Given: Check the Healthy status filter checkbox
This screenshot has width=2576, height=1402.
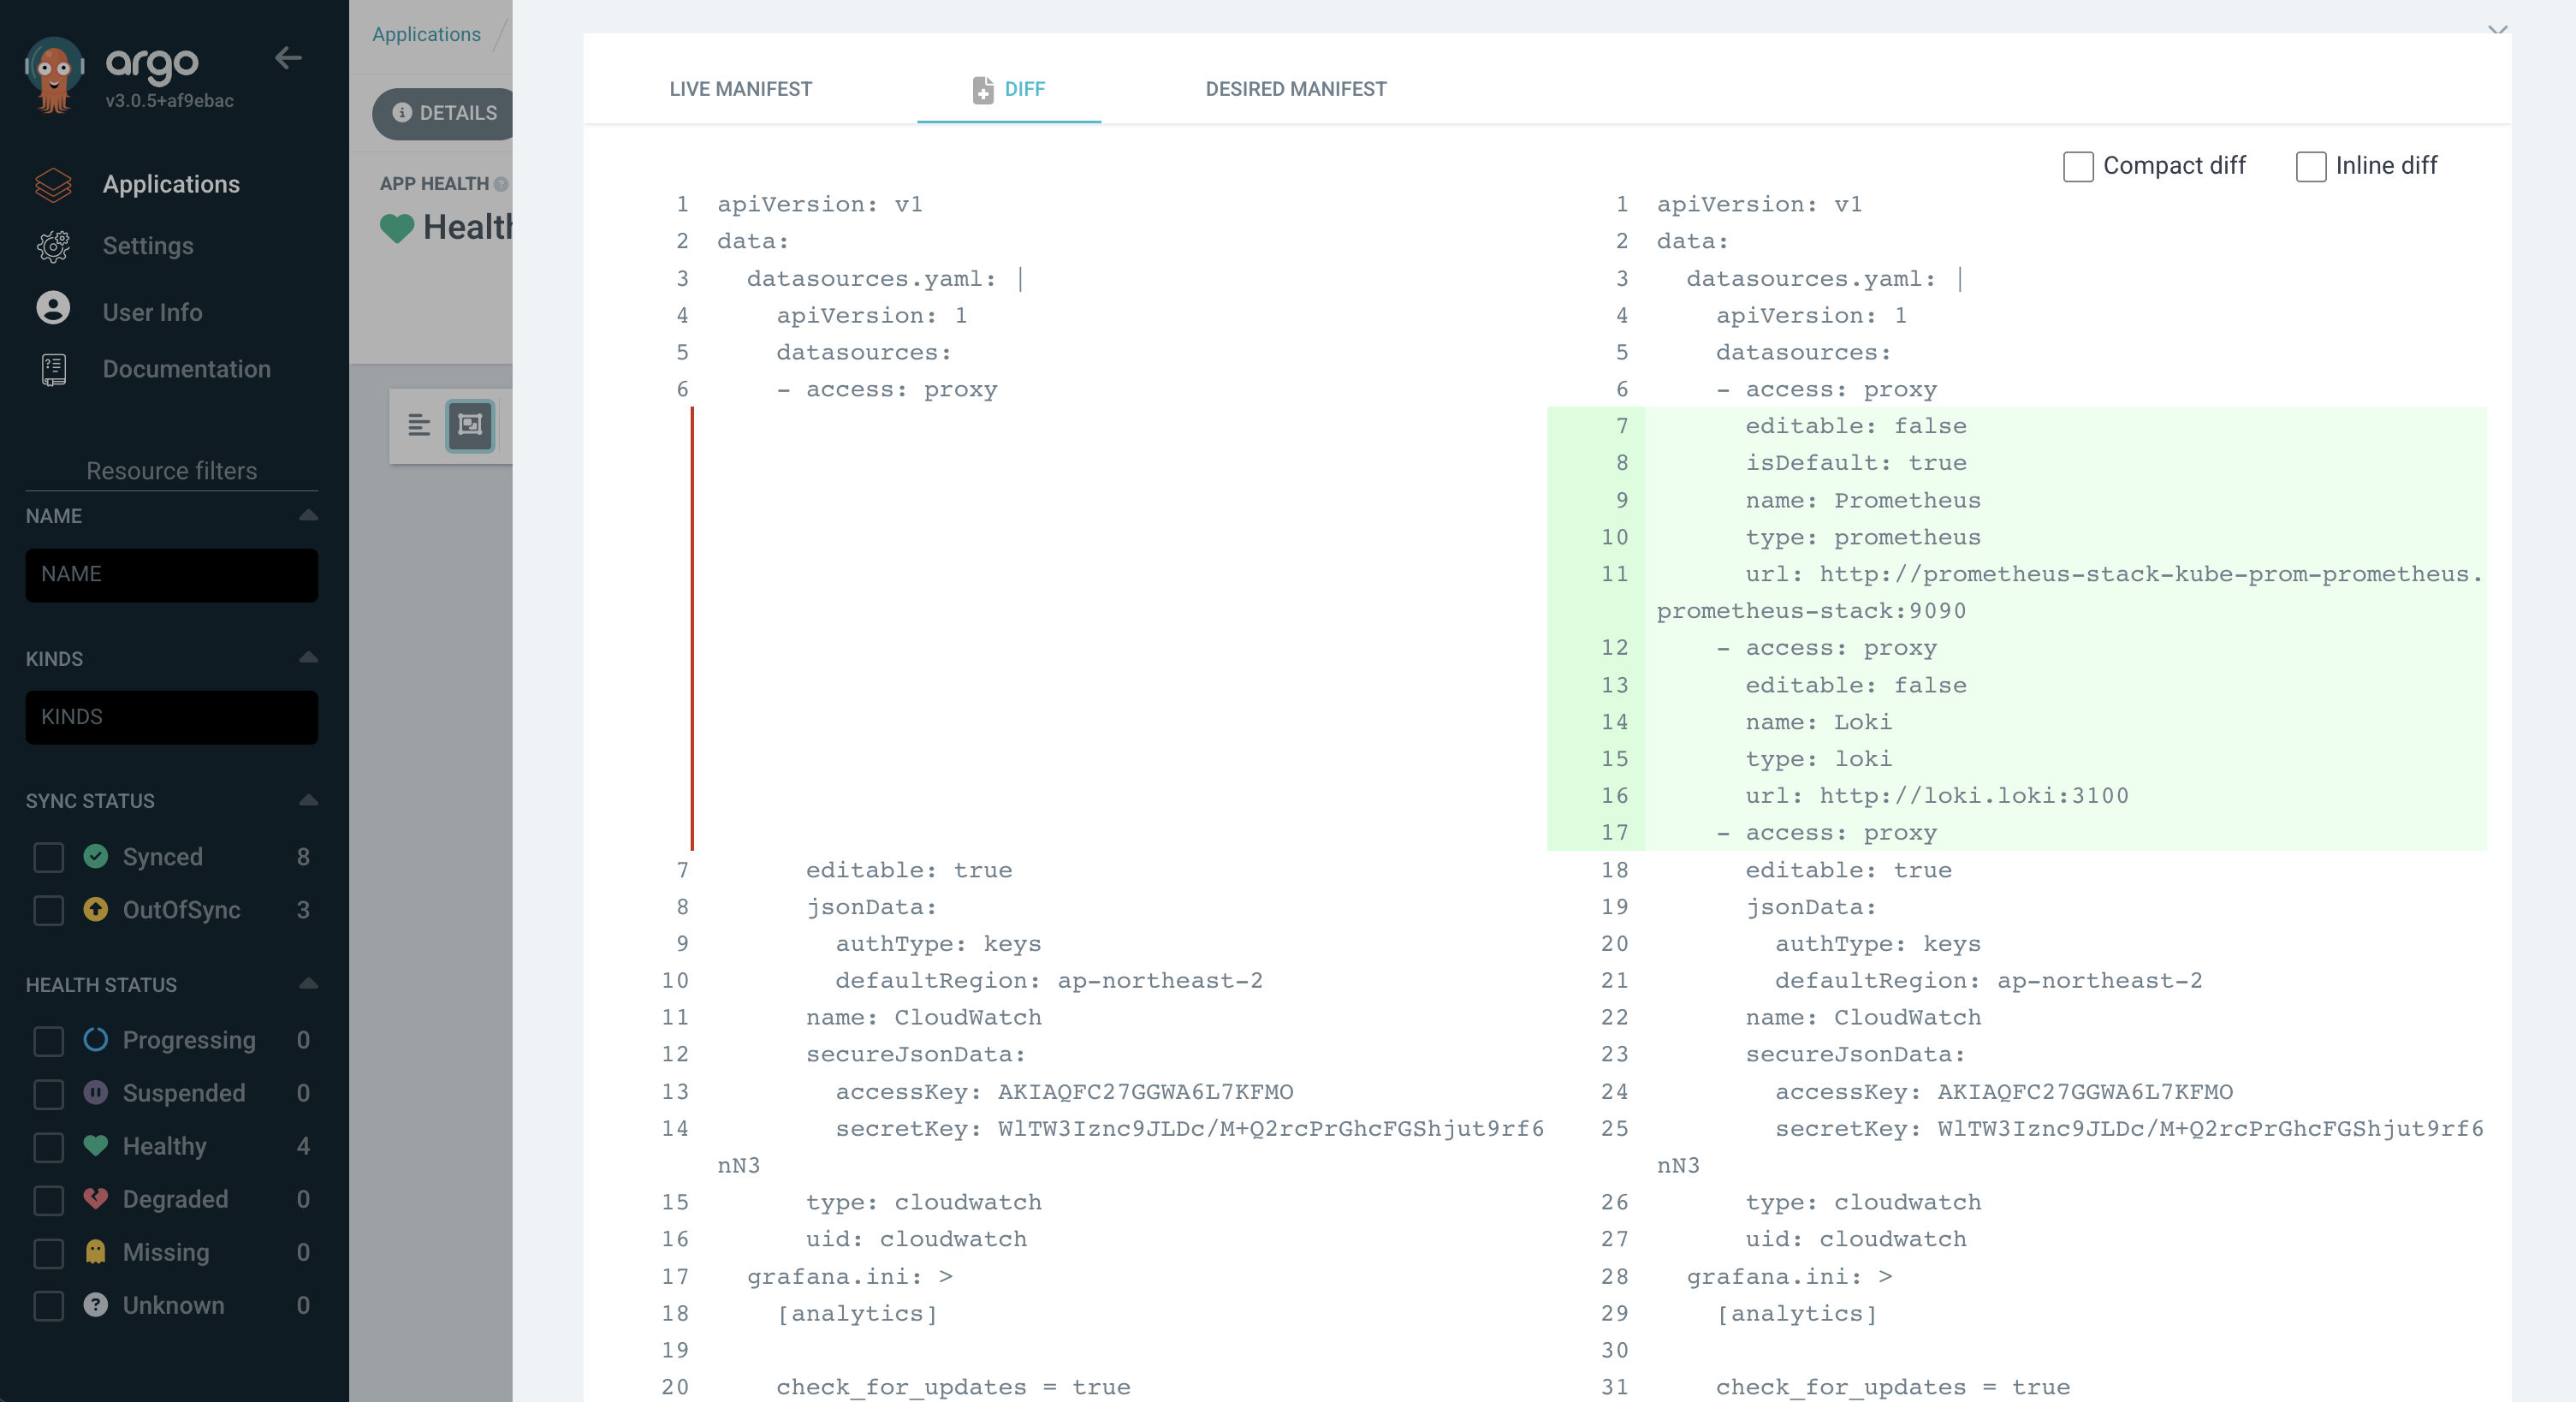Looking at the screenshot, I should [x=48, y=1147].
